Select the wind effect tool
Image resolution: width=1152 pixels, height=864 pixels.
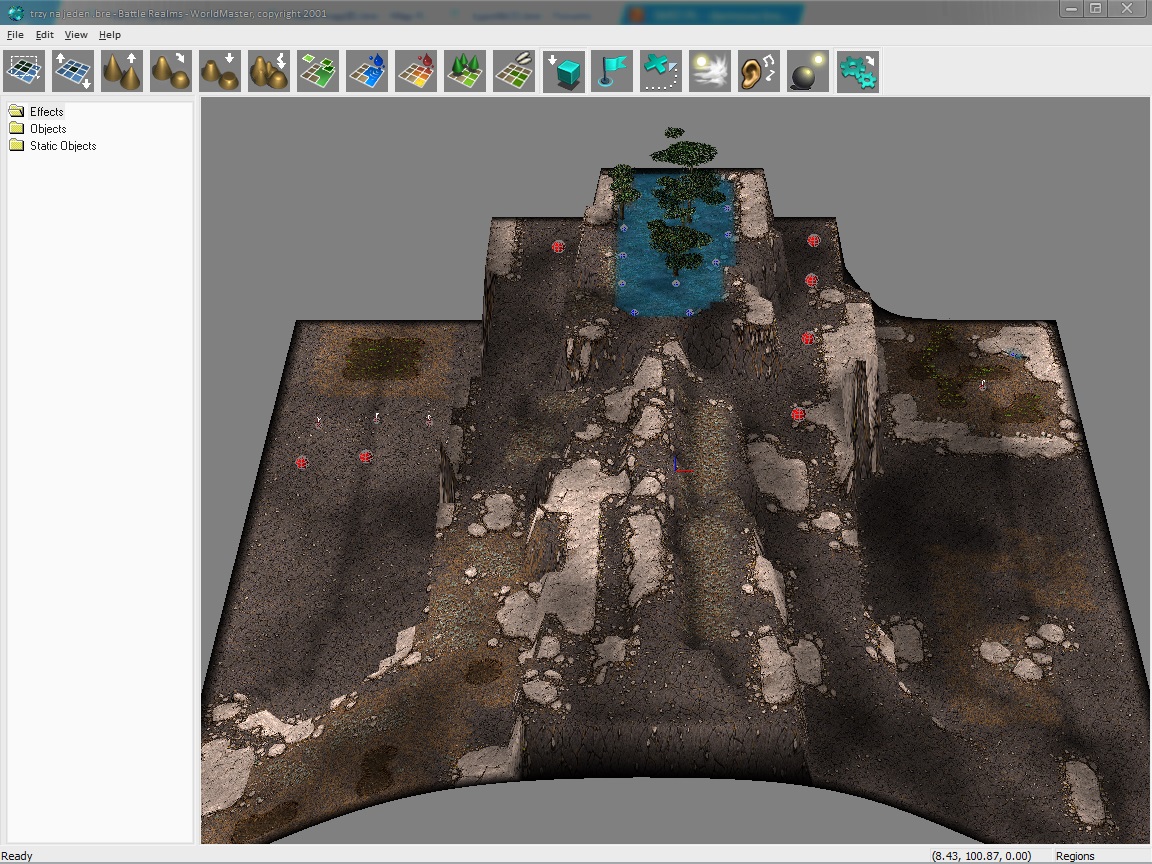pos(710,71)
